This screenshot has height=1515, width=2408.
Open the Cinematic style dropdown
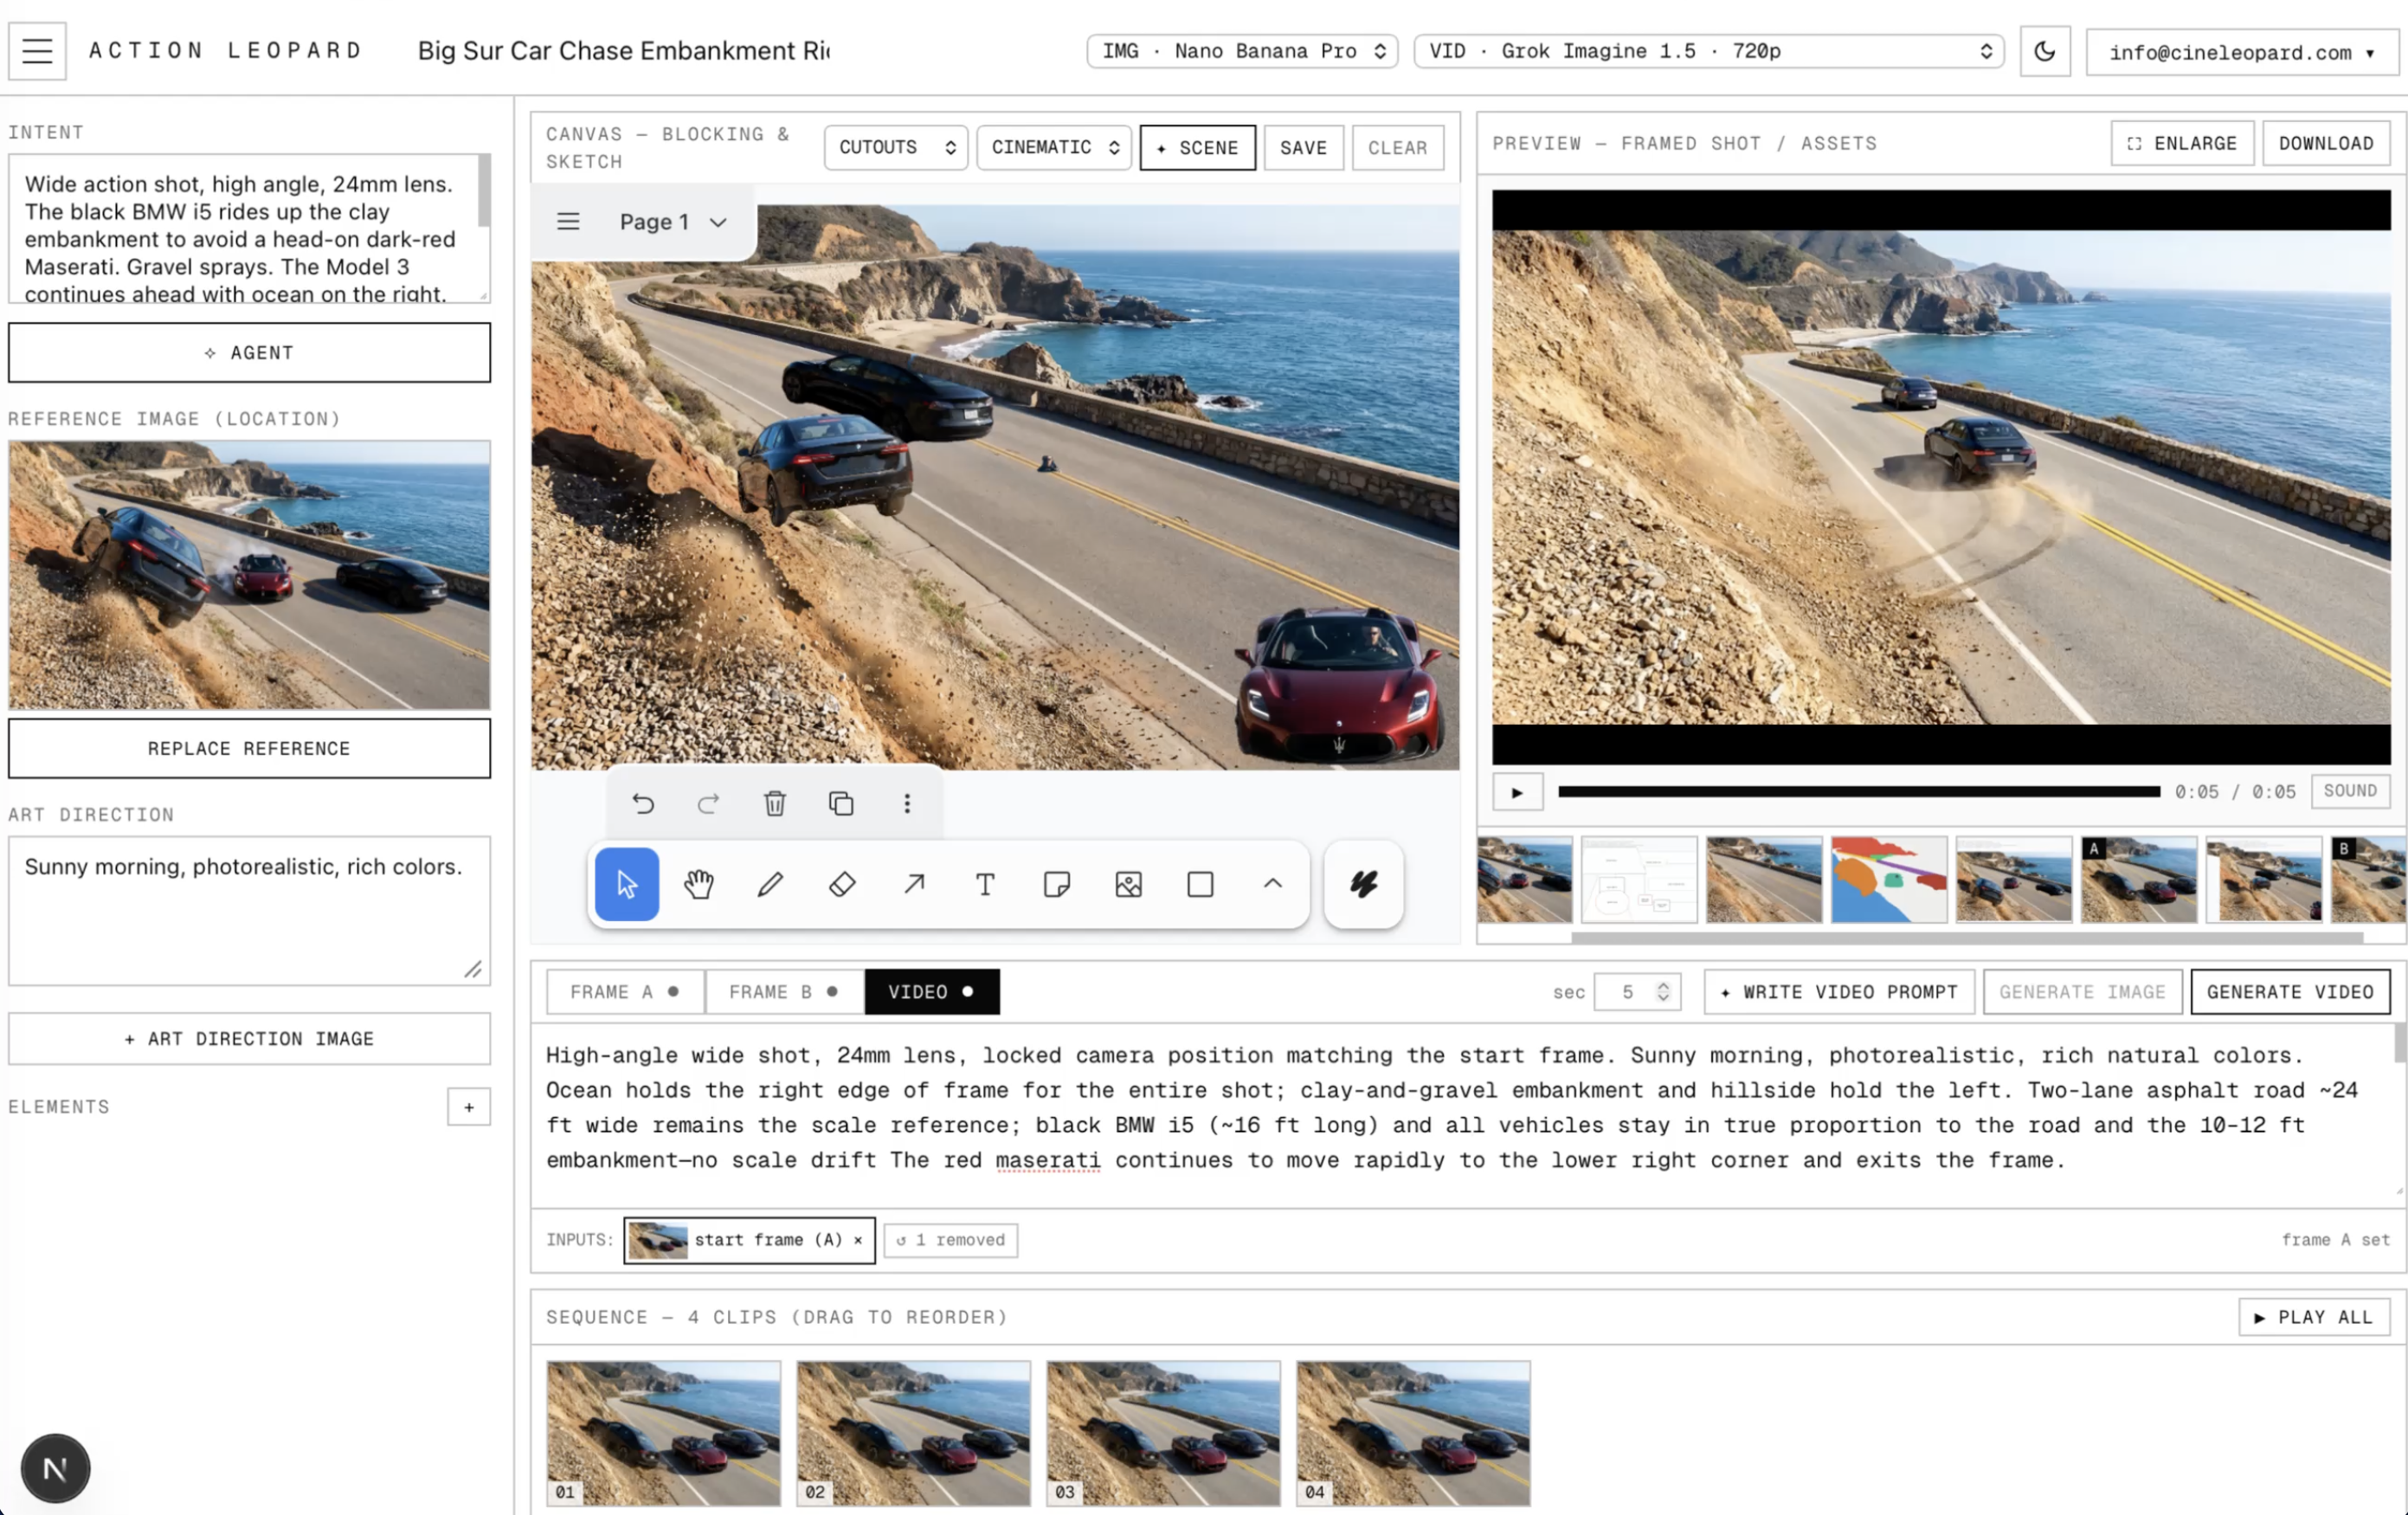click(1054, 147)
